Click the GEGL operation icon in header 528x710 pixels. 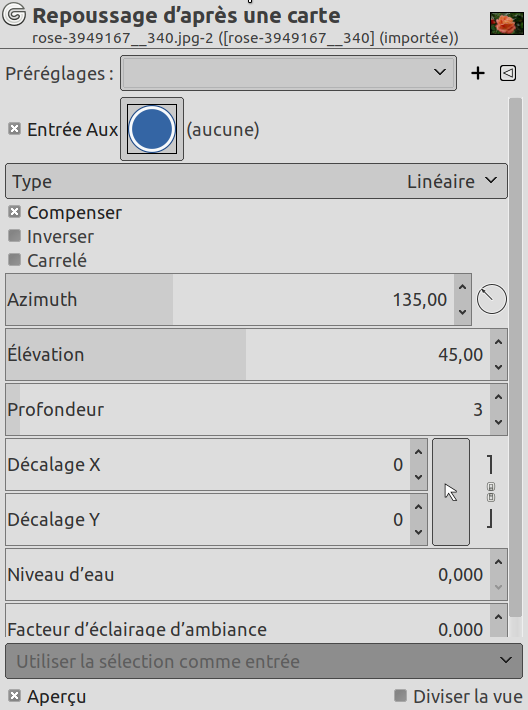[x=14, y=15]
